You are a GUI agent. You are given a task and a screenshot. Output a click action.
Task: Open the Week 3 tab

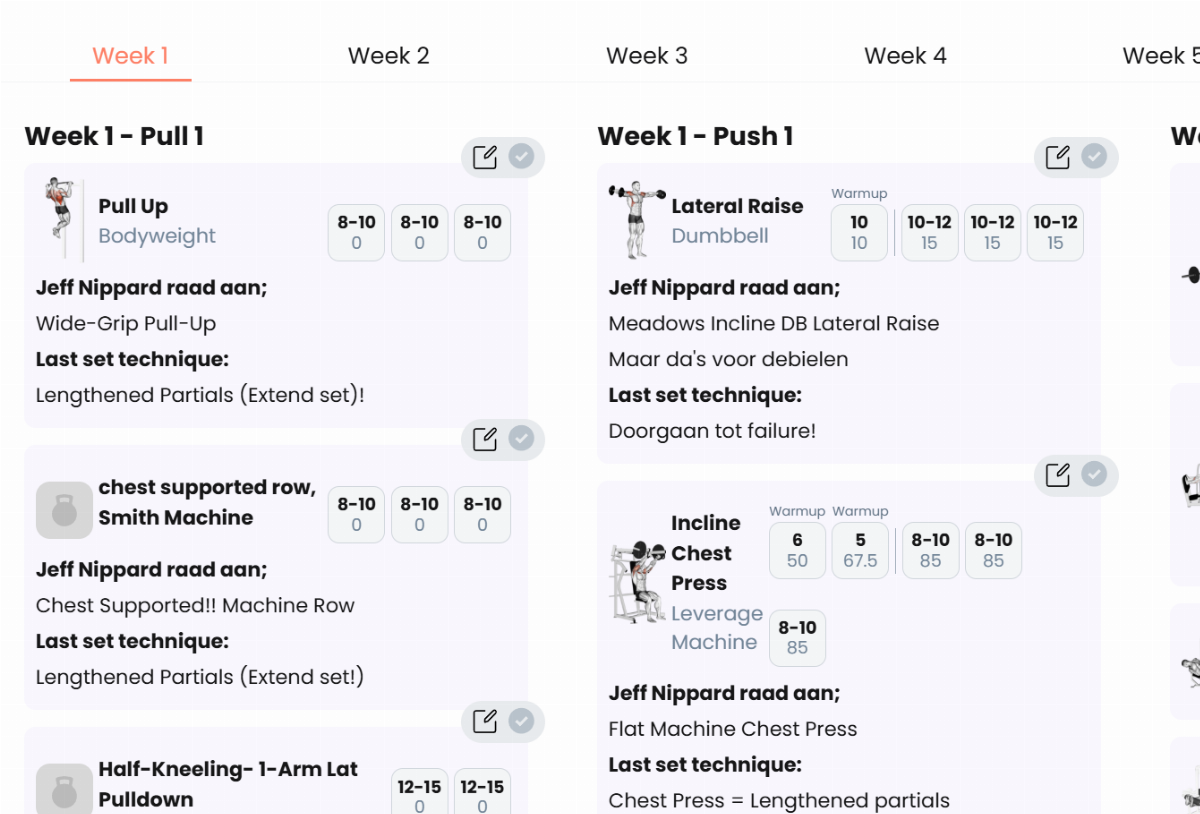coord(647,56)
